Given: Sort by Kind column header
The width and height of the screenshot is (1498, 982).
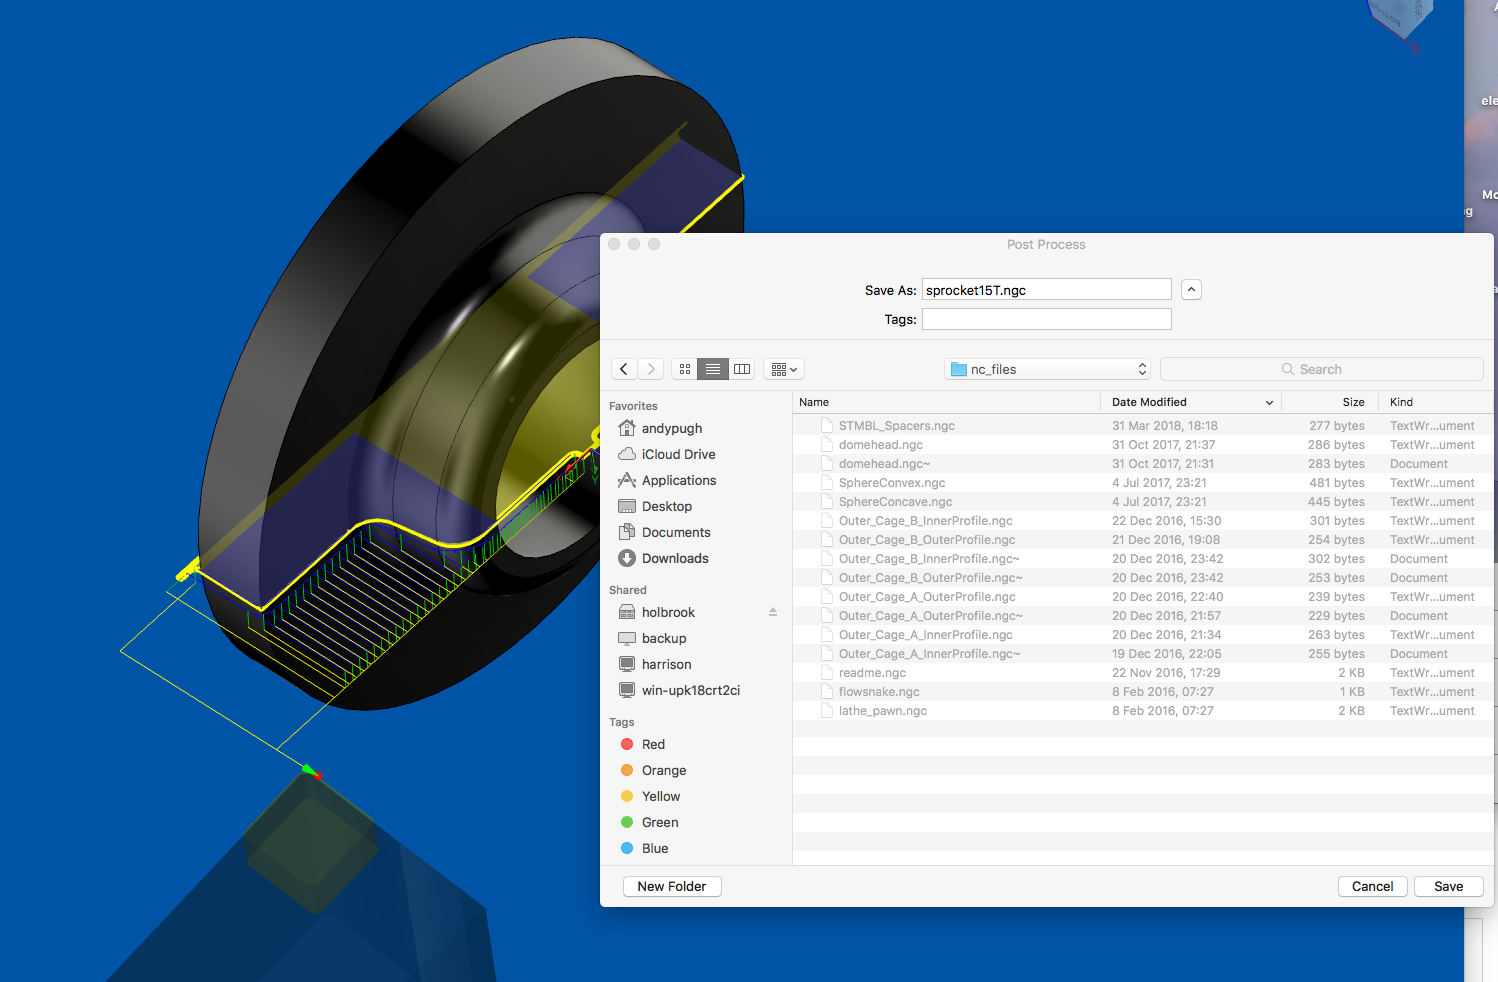Looking at the screenshot, I should [1436, 402].
